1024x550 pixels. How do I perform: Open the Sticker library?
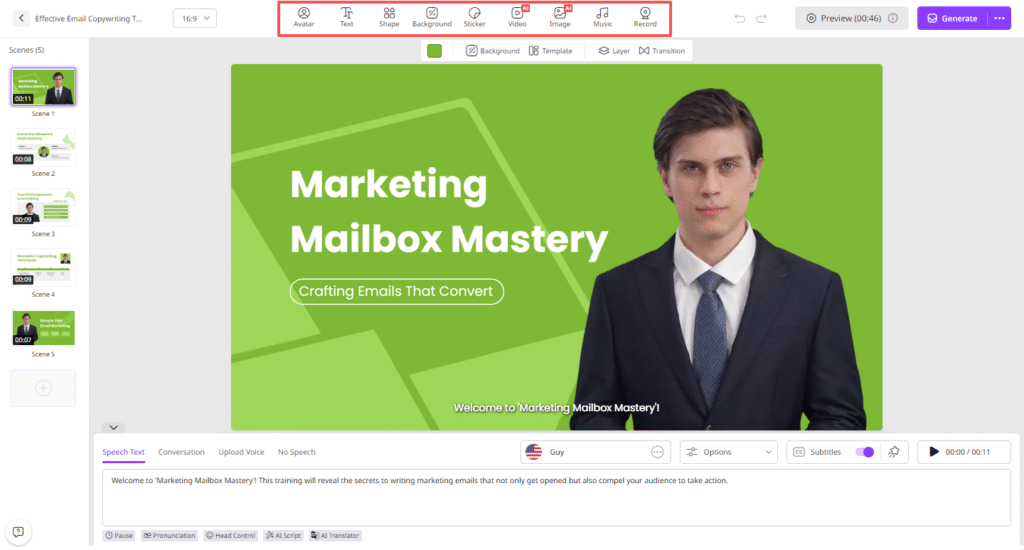pos(475,17)
